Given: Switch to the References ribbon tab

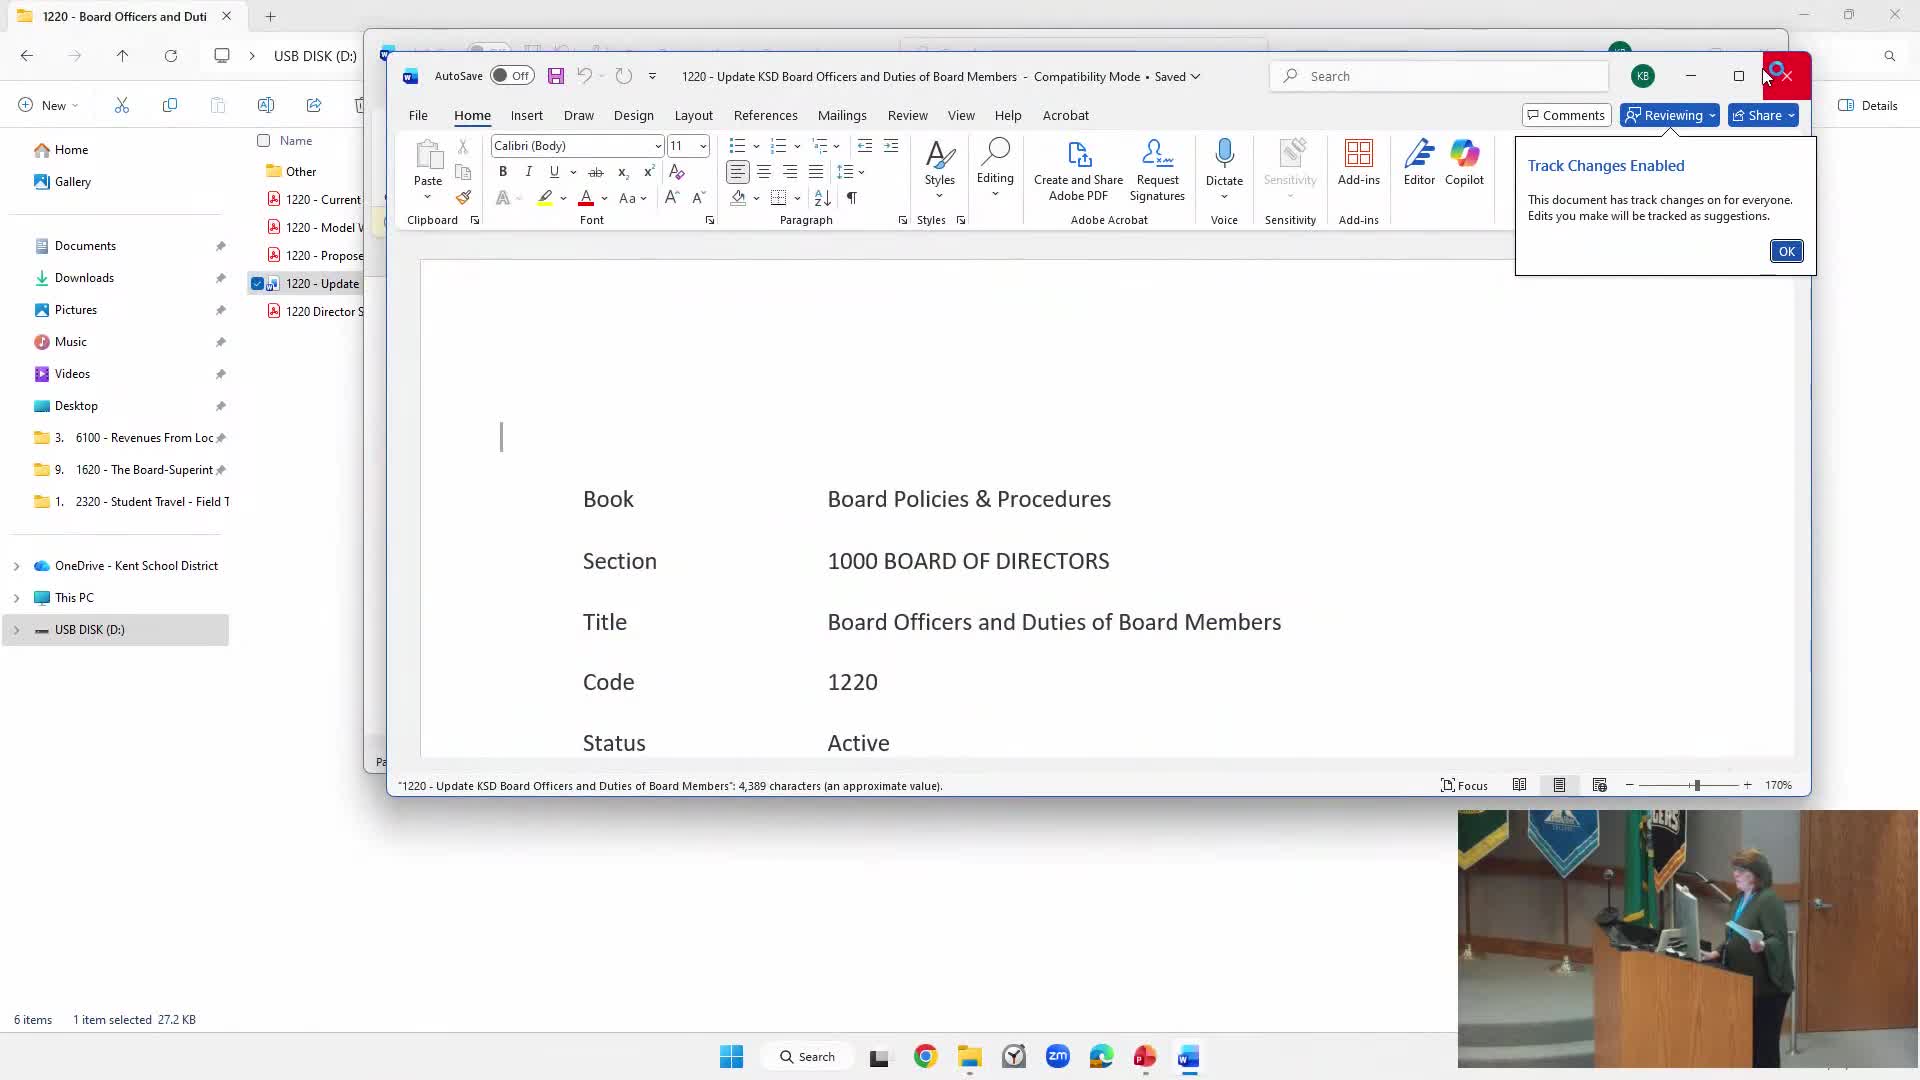Looking at the screenshot, I should (x=765, y=115).
